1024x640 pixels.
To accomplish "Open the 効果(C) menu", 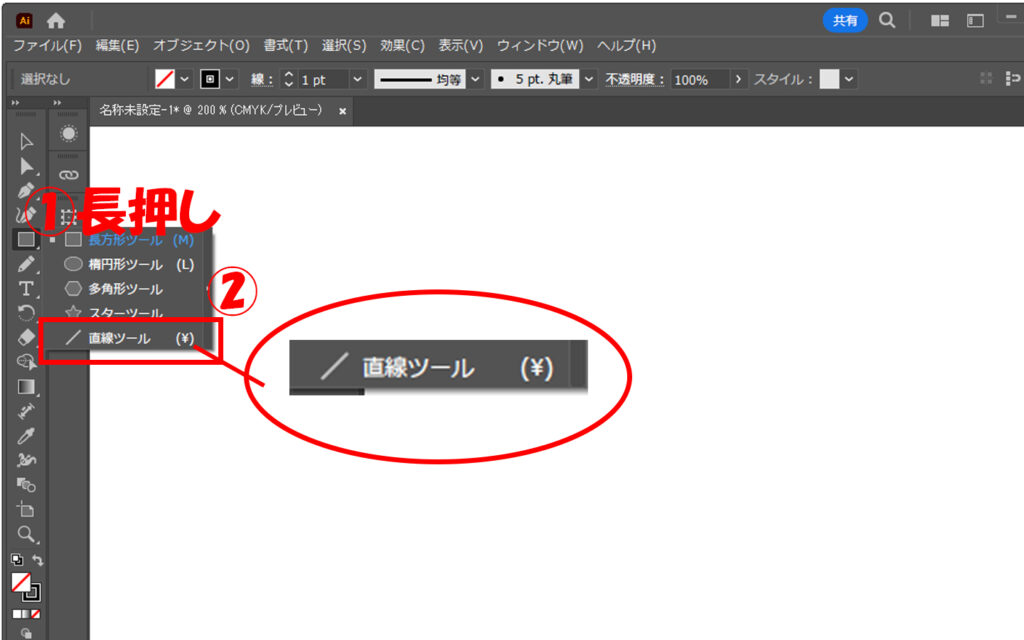I will [x=402, y=46].
